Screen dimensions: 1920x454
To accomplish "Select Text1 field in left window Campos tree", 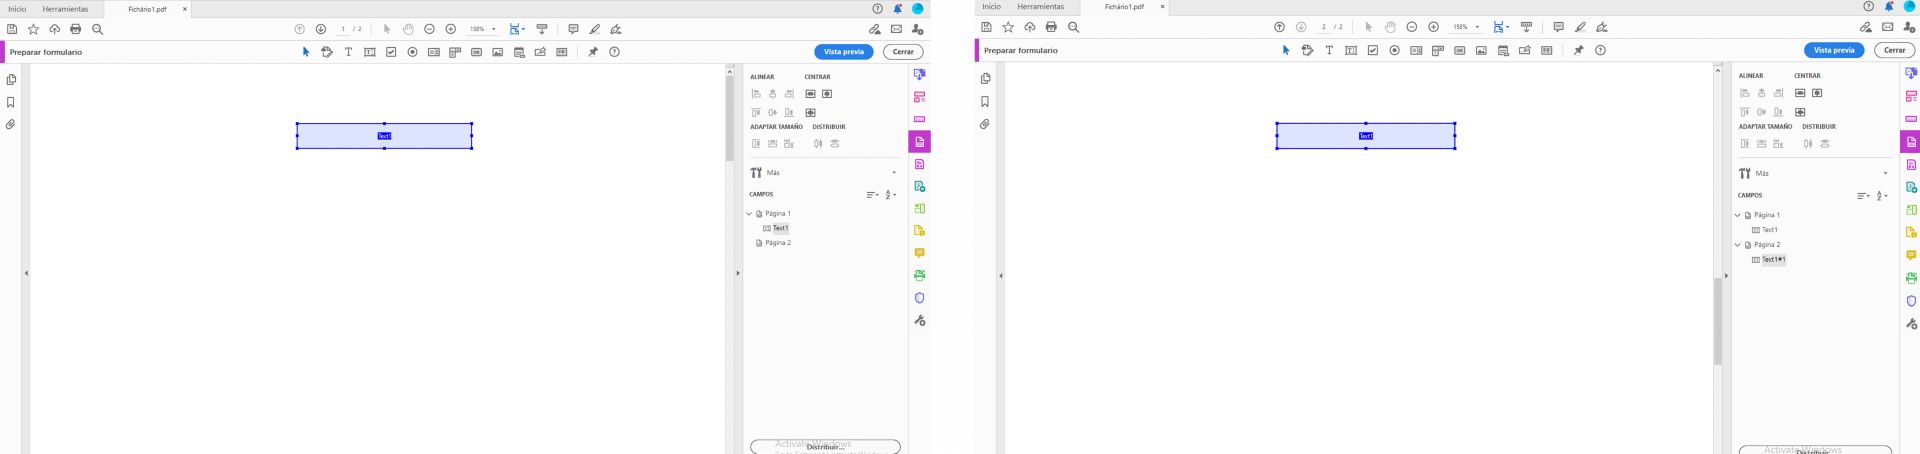I will click(780, 228).
